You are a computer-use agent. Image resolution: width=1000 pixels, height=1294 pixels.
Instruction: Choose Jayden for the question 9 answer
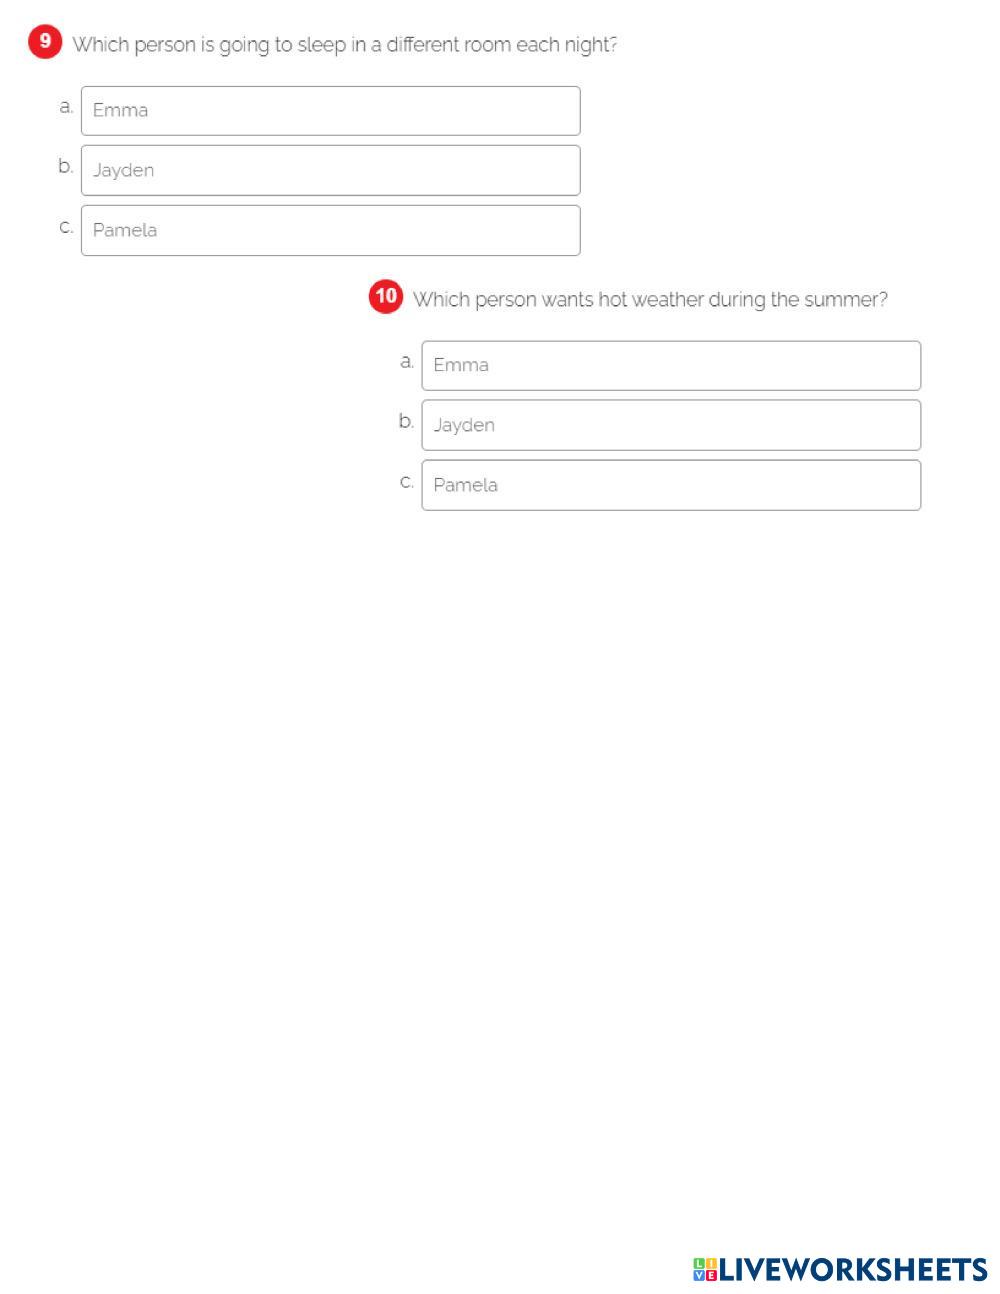pos(330,170)
